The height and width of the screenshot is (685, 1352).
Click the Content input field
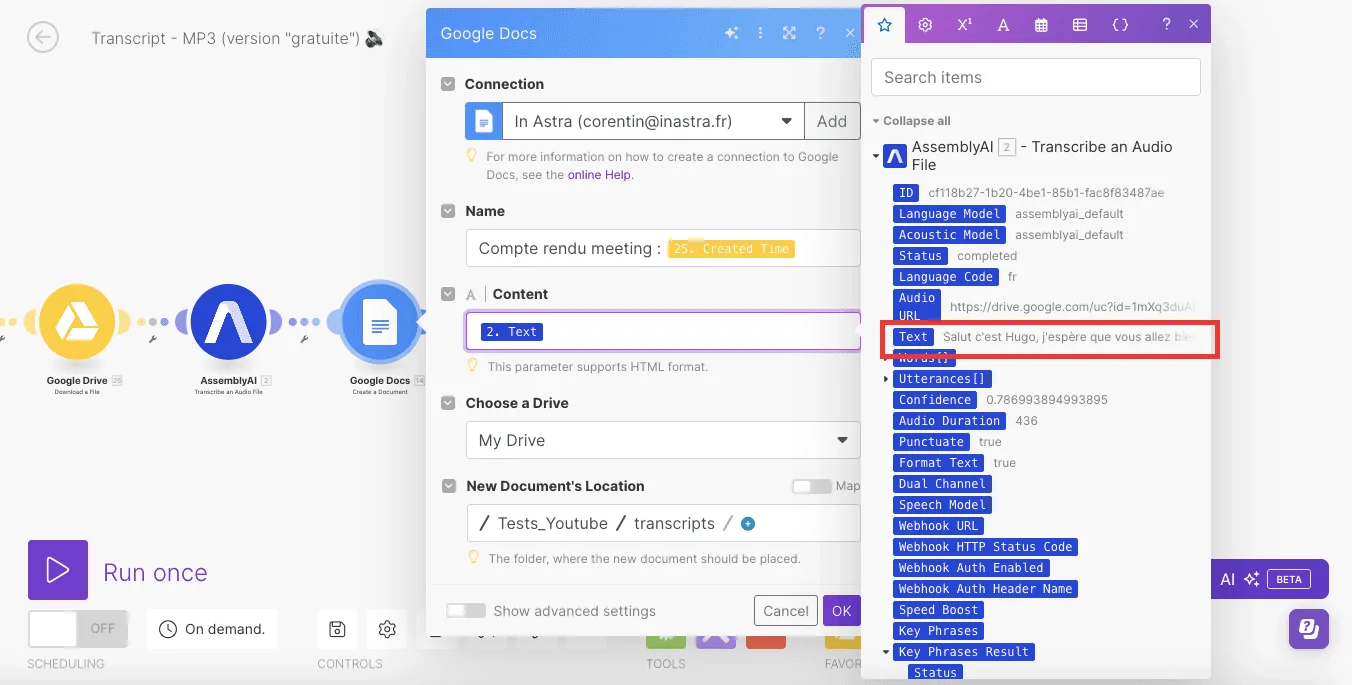point(663,331)
